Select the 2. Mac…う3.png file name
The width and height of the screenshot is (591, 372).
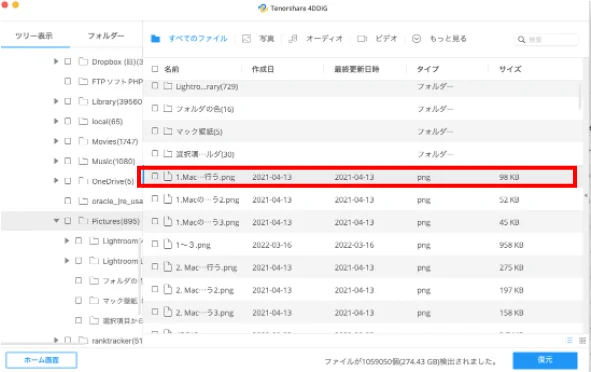(205, 313)
